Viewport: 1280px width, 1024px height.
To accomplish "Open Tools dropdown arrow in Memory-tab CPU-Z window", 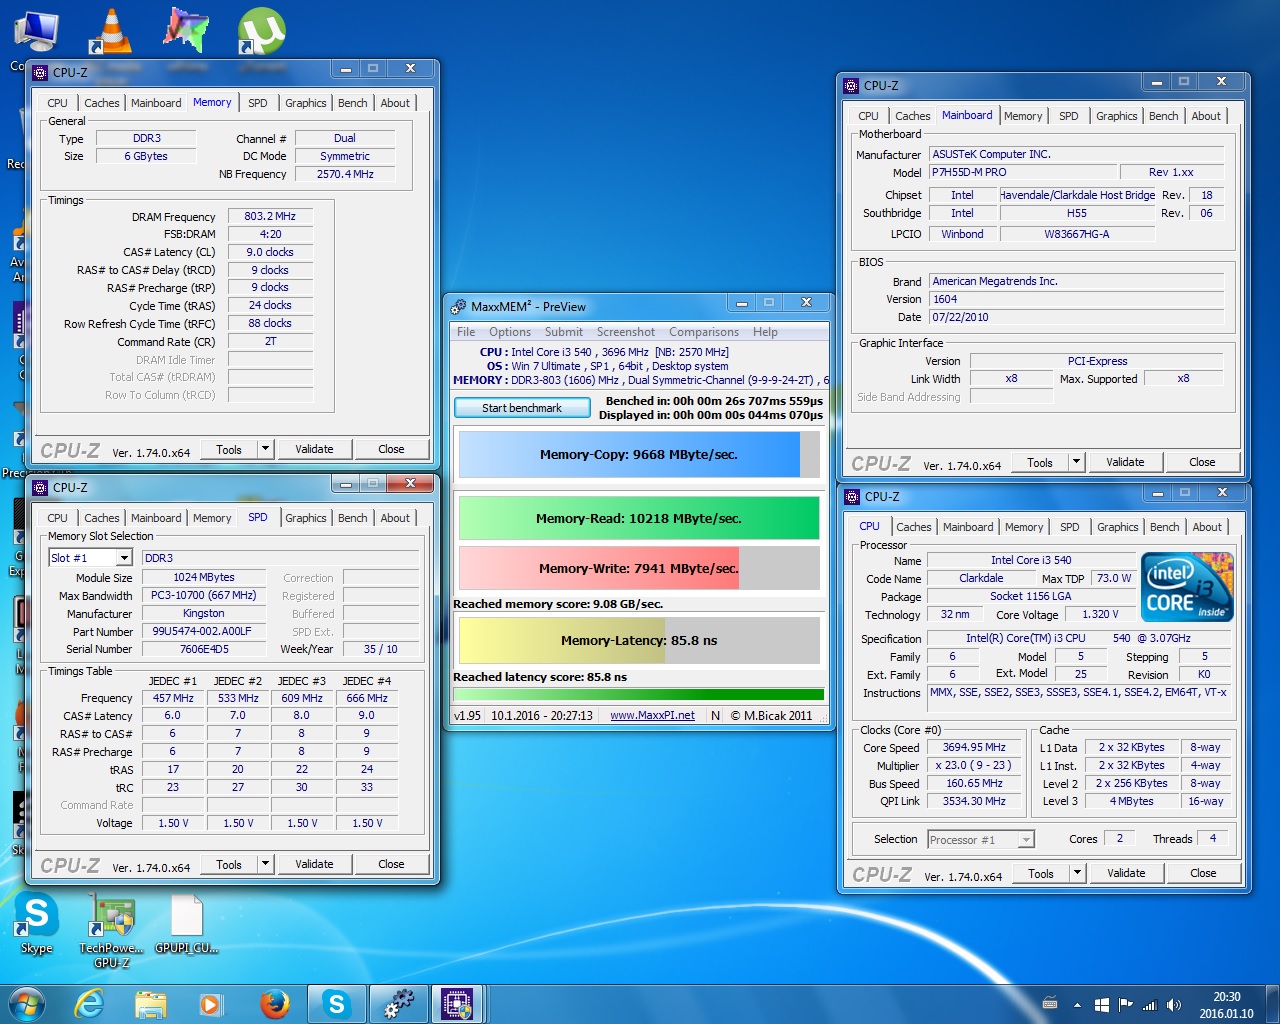I will point(265,449).
